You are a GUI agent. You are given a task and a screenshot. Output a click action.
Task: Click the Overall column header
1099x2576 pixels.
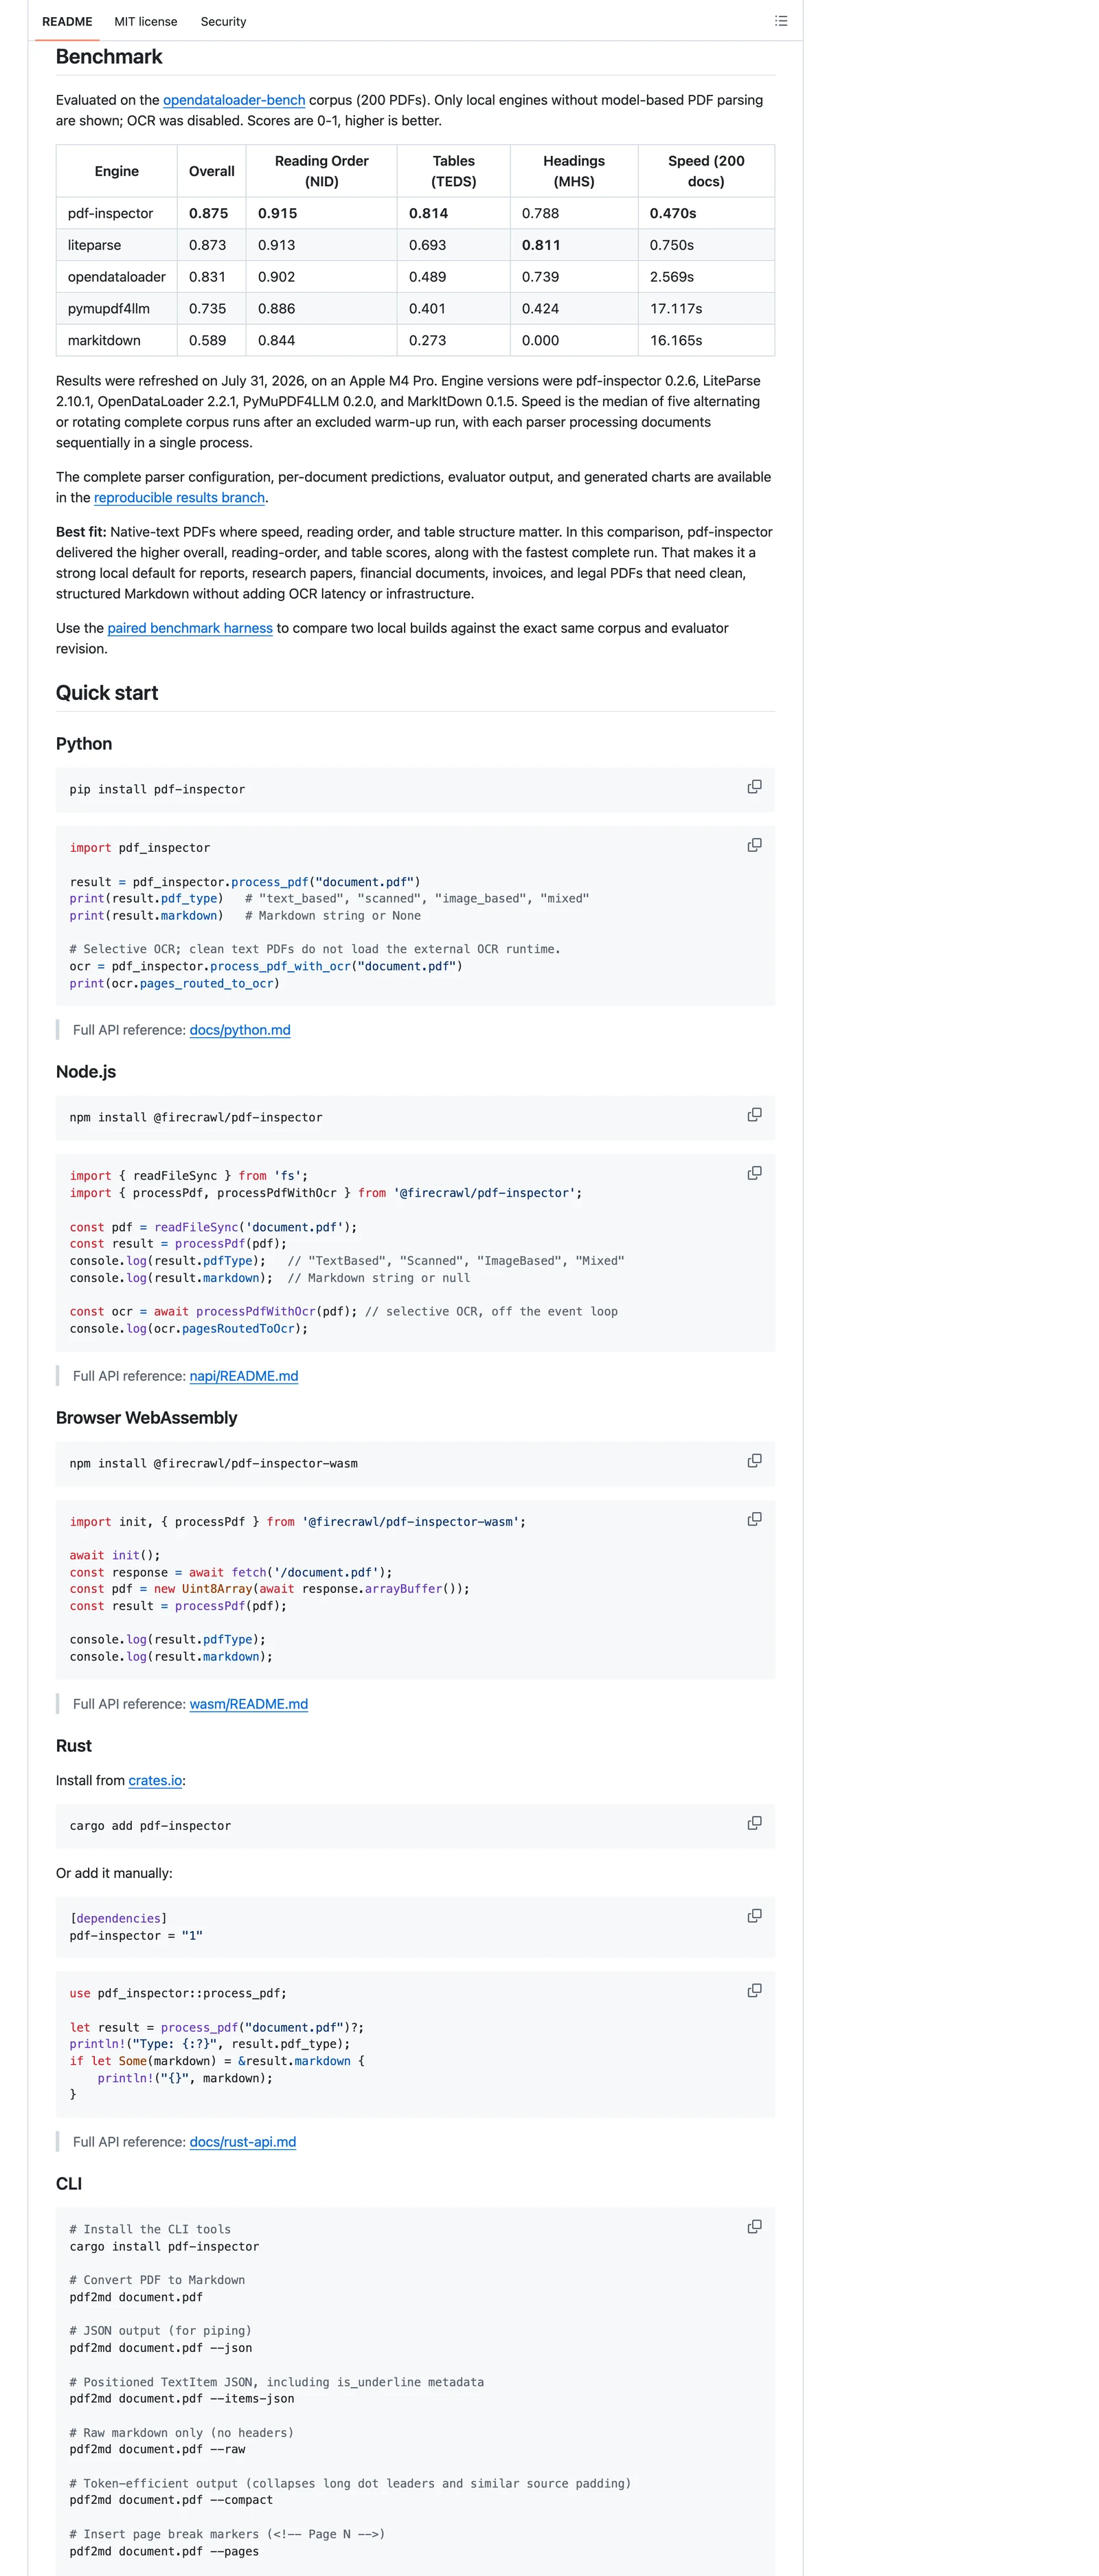point(212,171)
